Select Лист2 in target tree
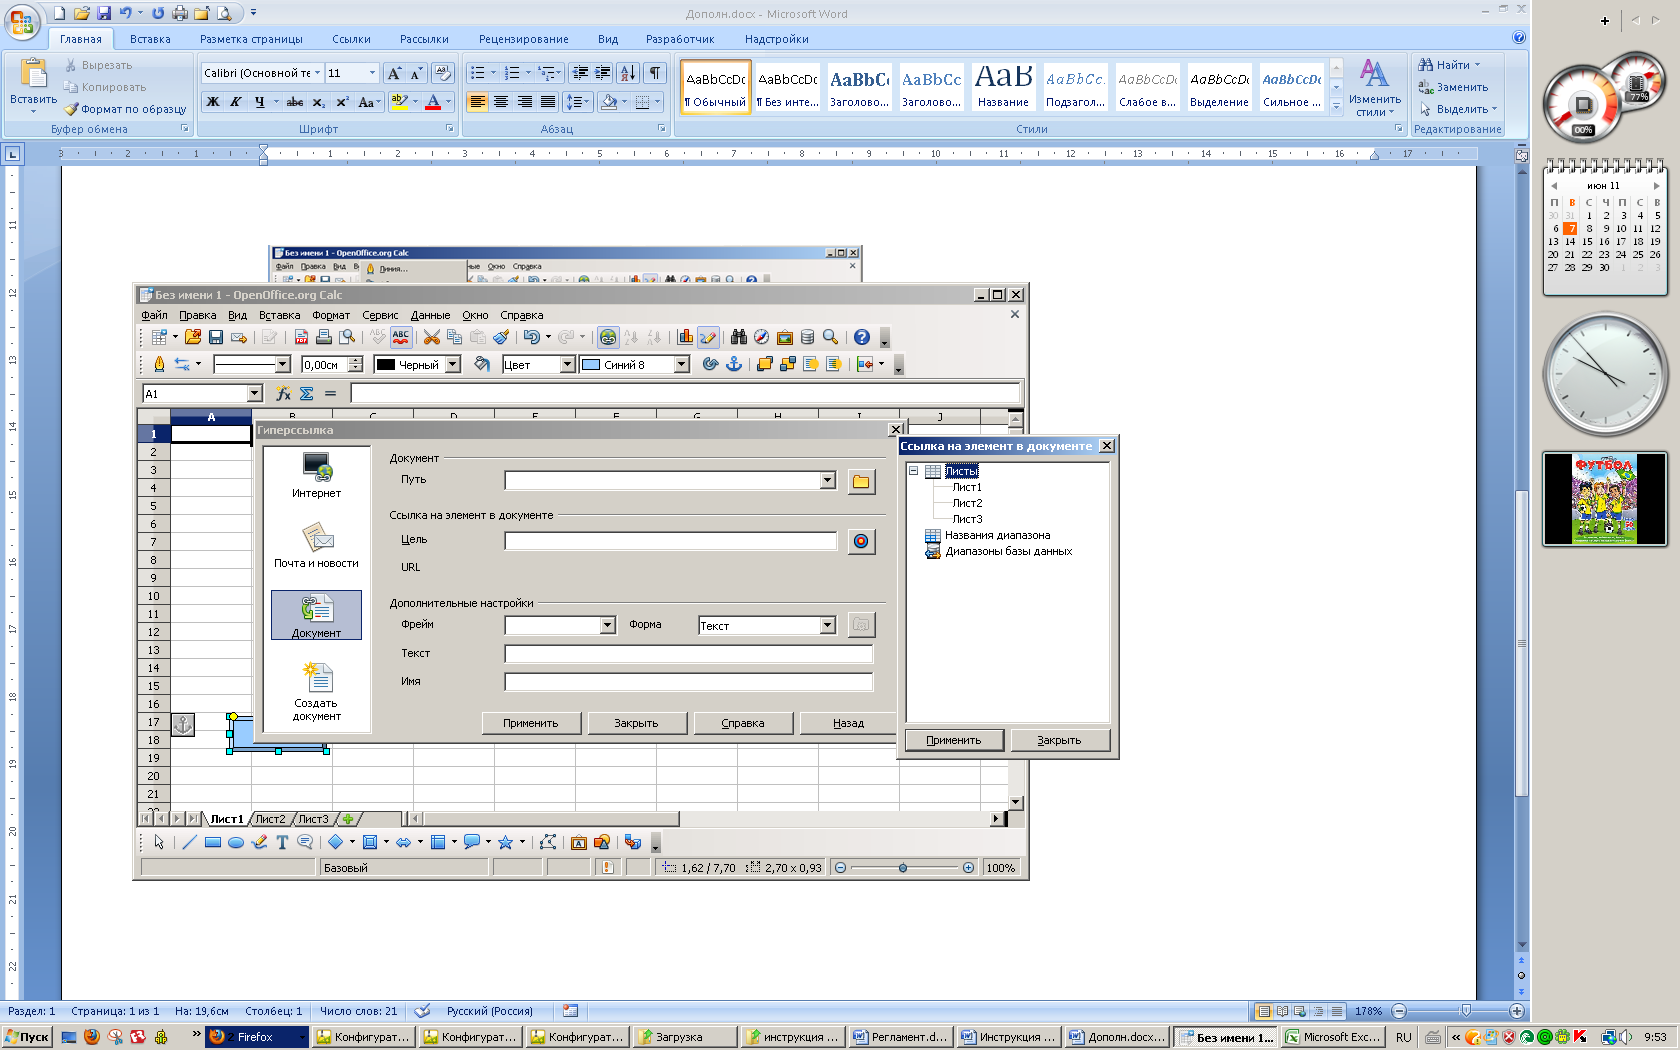This screenshot has height=1050, width=1680. click(x=967, y=503)
